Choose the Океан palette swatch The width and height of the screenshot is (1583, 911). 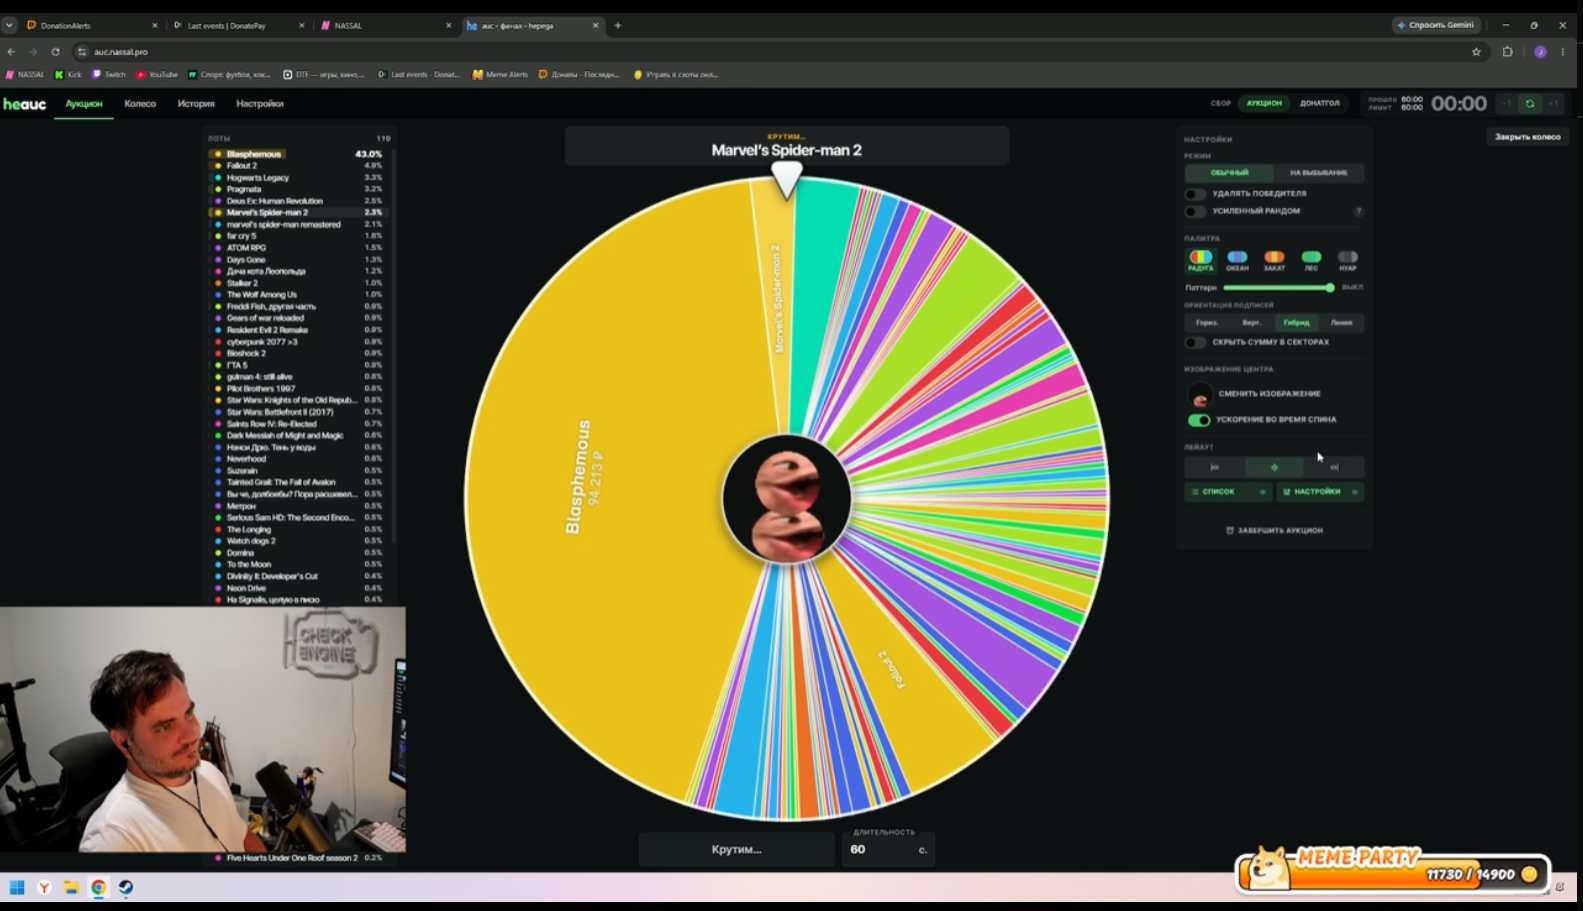coord(1237,260)
